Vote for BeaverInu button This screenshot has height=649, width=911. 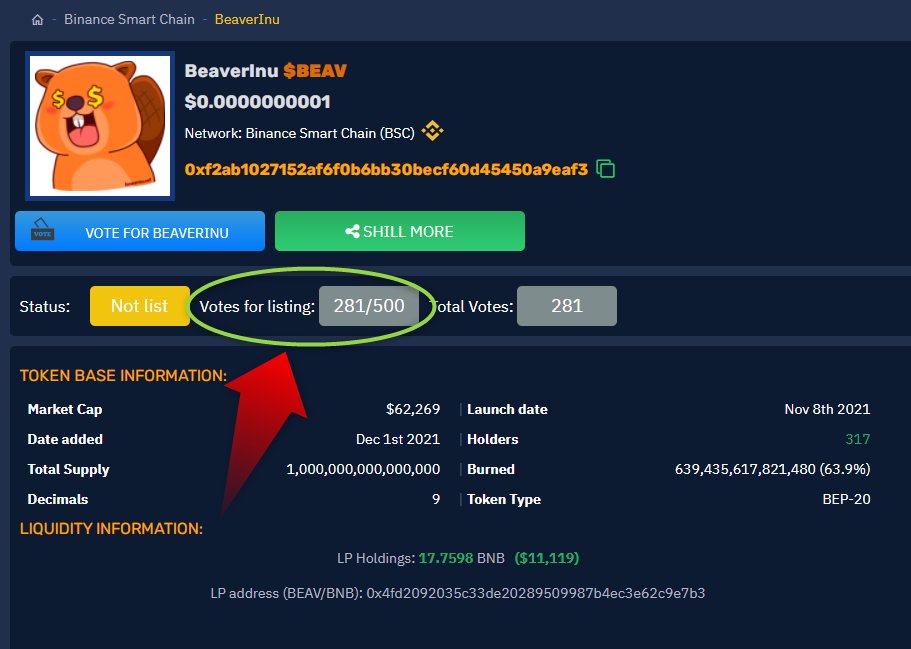pyautogui.click(x=140, y=231)
